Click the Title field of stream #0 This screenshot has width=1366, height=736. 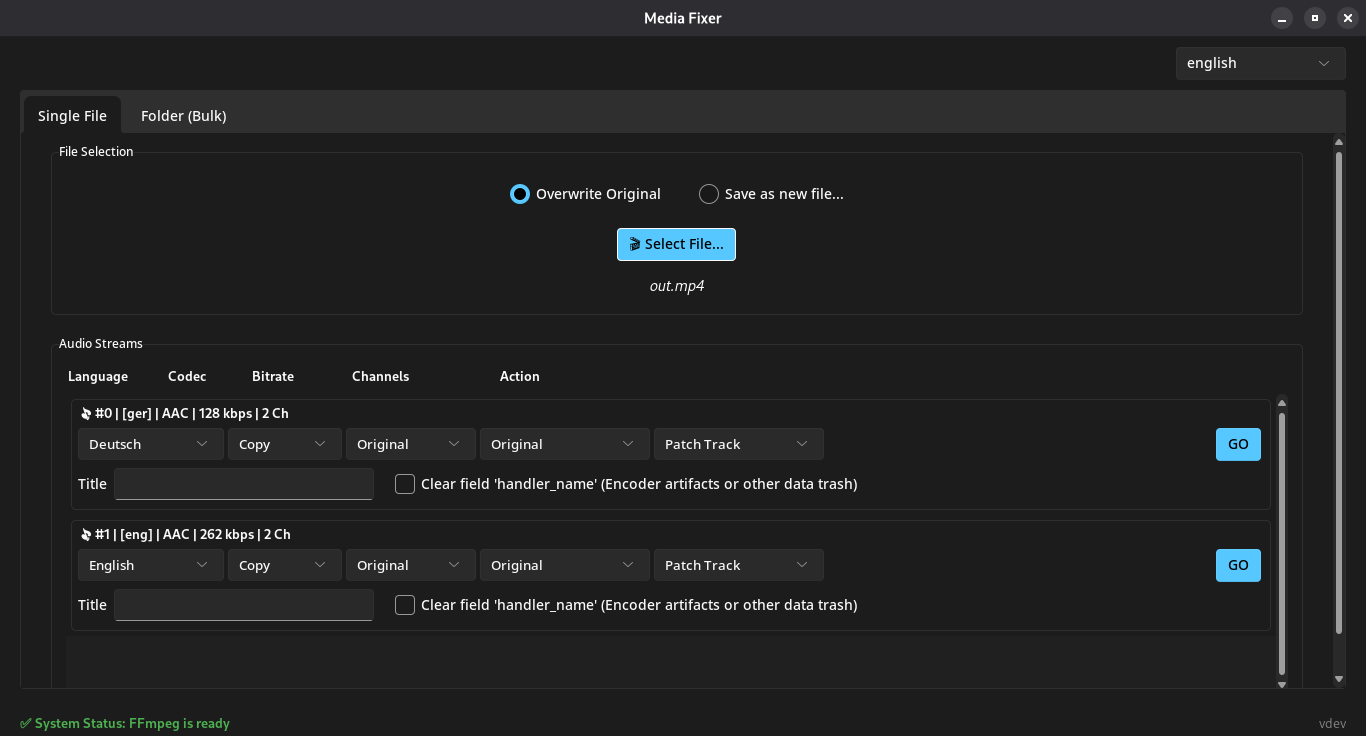click(244, 484)
